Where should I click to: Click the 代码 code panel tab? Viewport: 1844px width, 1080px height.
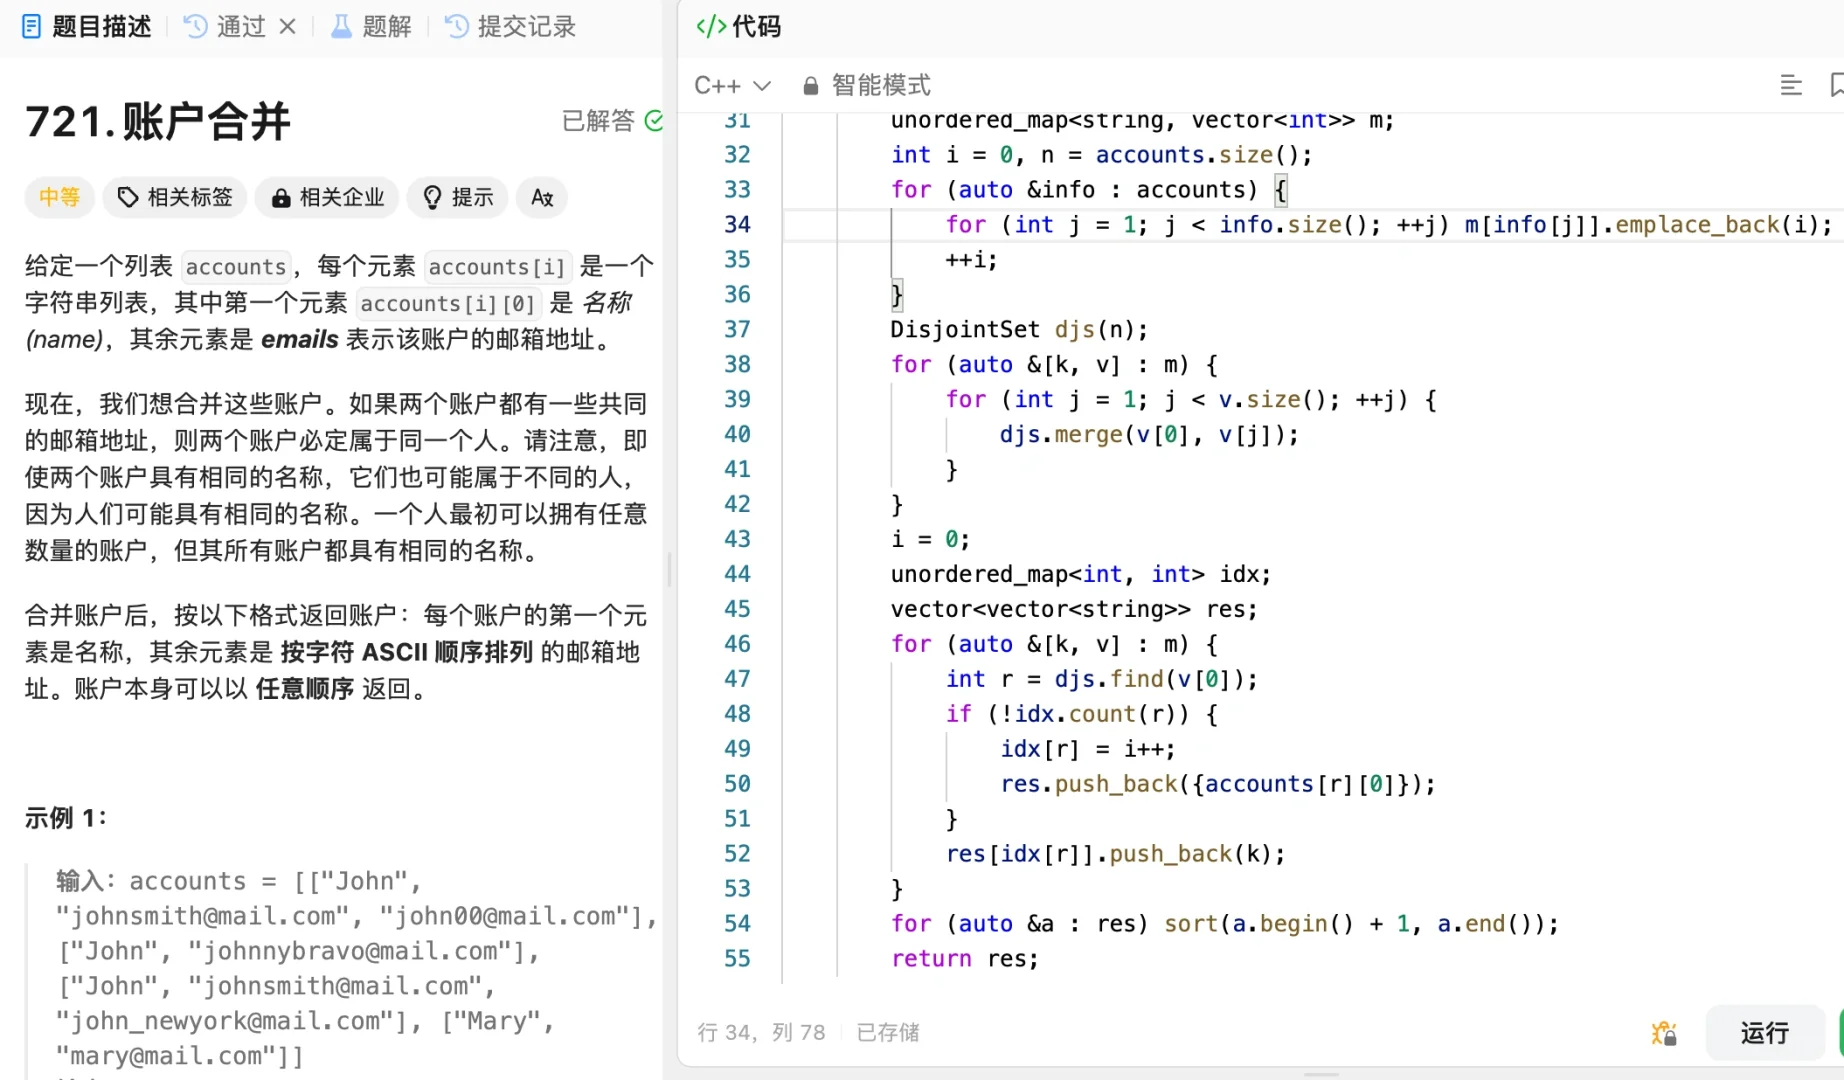tap(738, 27)
